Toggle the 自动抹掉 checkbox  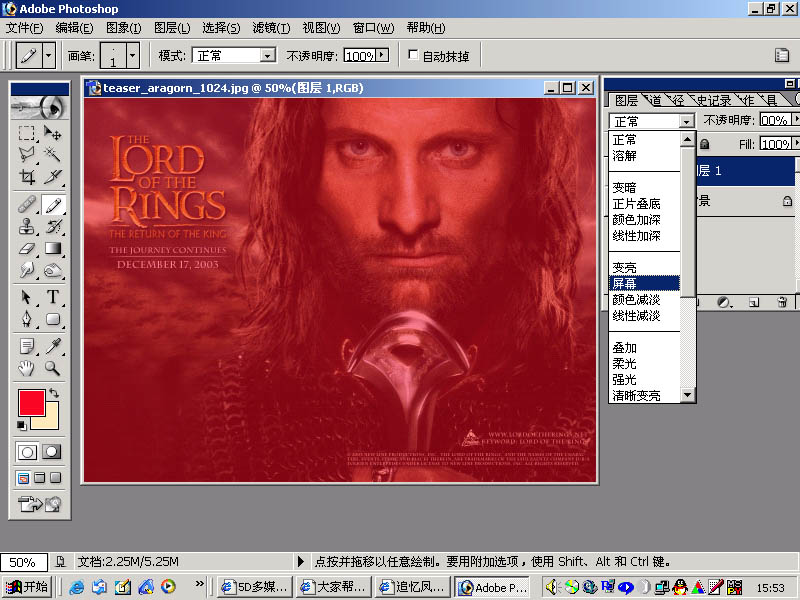click(x=413, y=55)
